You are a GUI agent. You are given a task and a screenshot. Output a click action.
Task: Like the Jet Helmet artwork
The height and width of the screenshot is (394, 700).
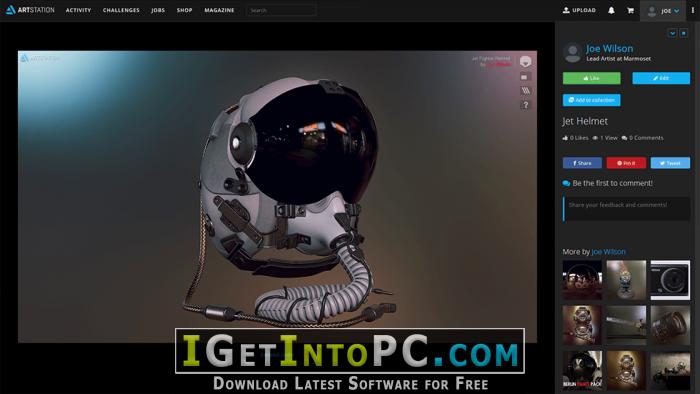point(592,78)
